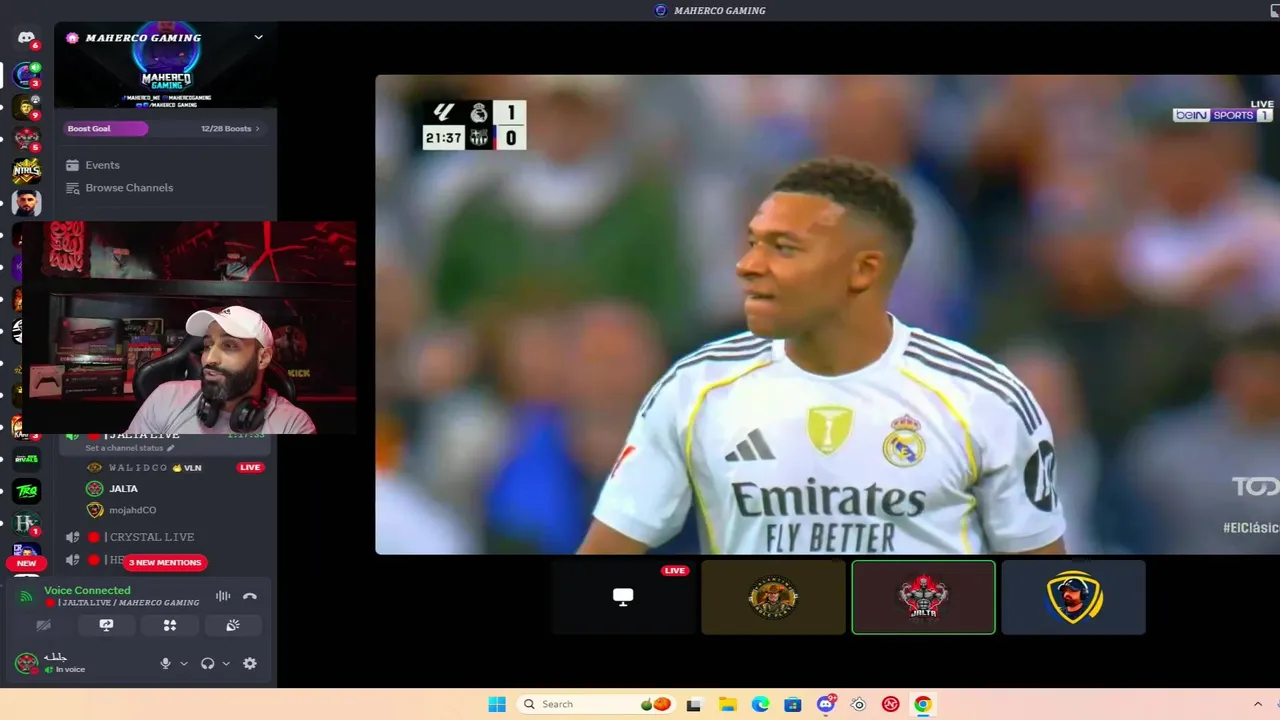Select user mojahdCO in voice channel
Viewport: 1280px width, 720px height.
[133, 510]
